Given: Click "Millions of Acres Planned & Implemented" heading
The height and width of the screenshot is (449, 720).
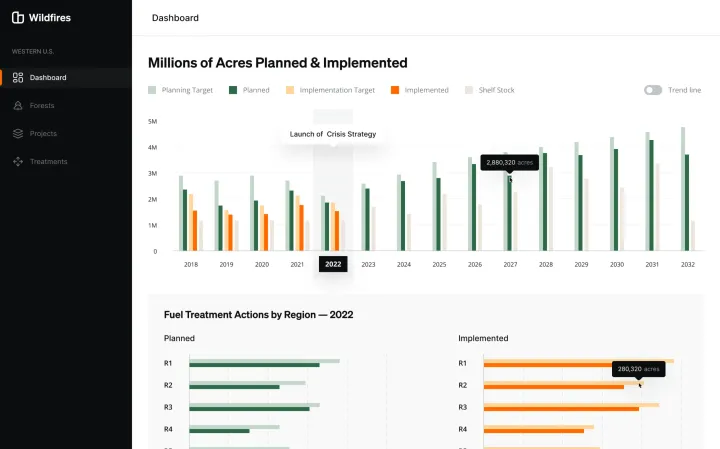Looking at the screenshot, I should click(x=277, y=62).
